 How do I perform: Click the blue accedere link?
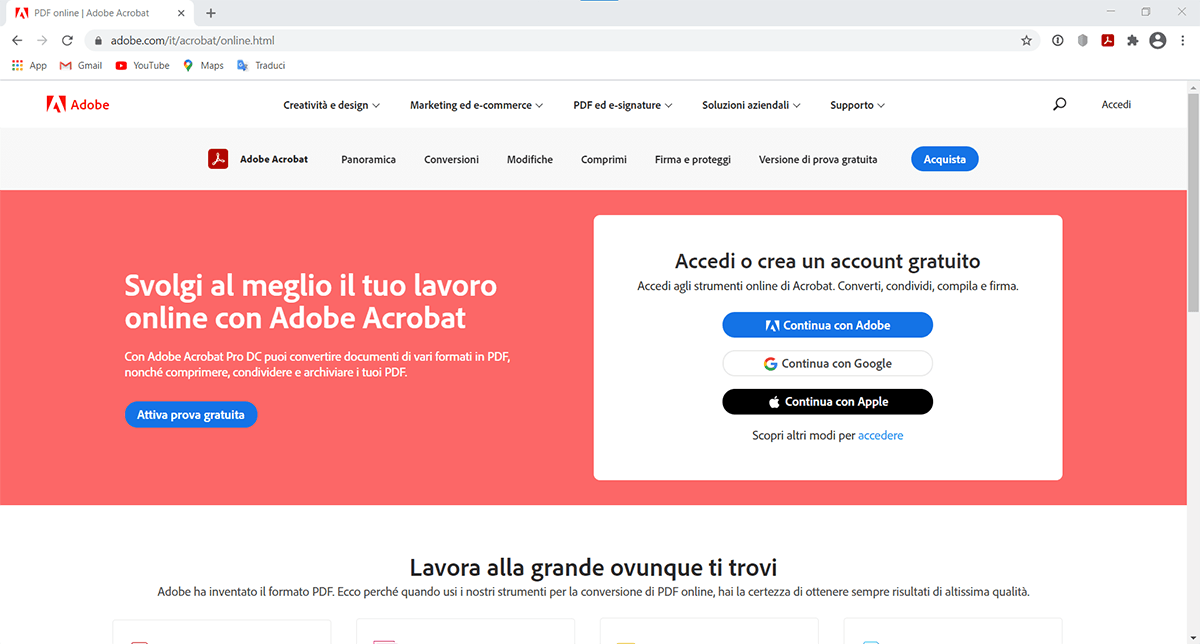[881, 436]
